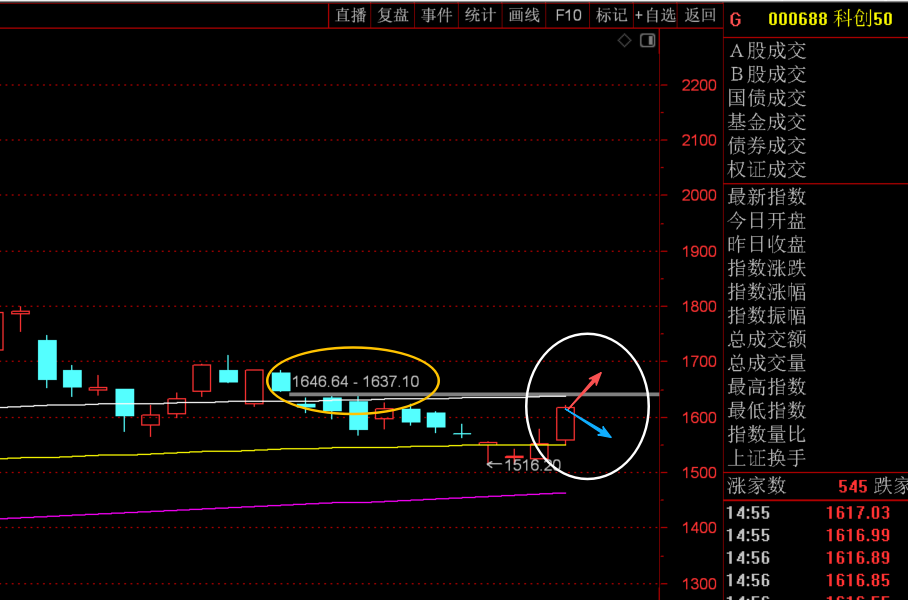
Task: Select the 指数量比 label
Action: tap(767, 434)
